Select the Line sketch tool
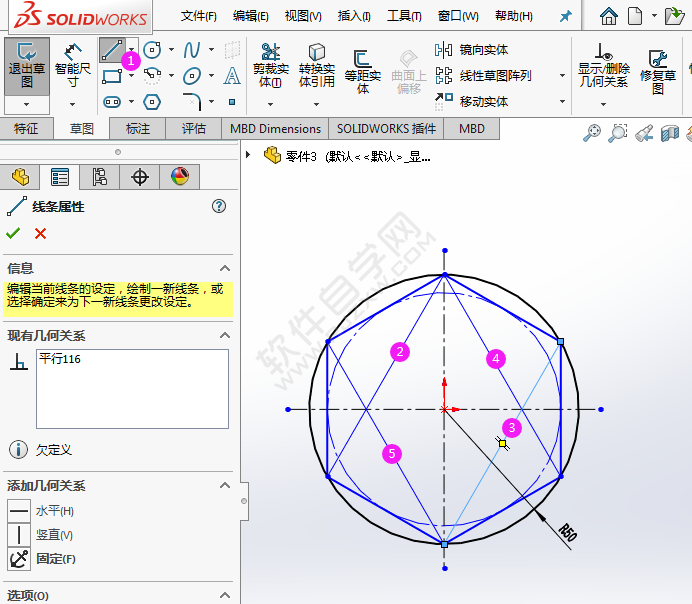692x604 pixels. (x=112, y=50)
